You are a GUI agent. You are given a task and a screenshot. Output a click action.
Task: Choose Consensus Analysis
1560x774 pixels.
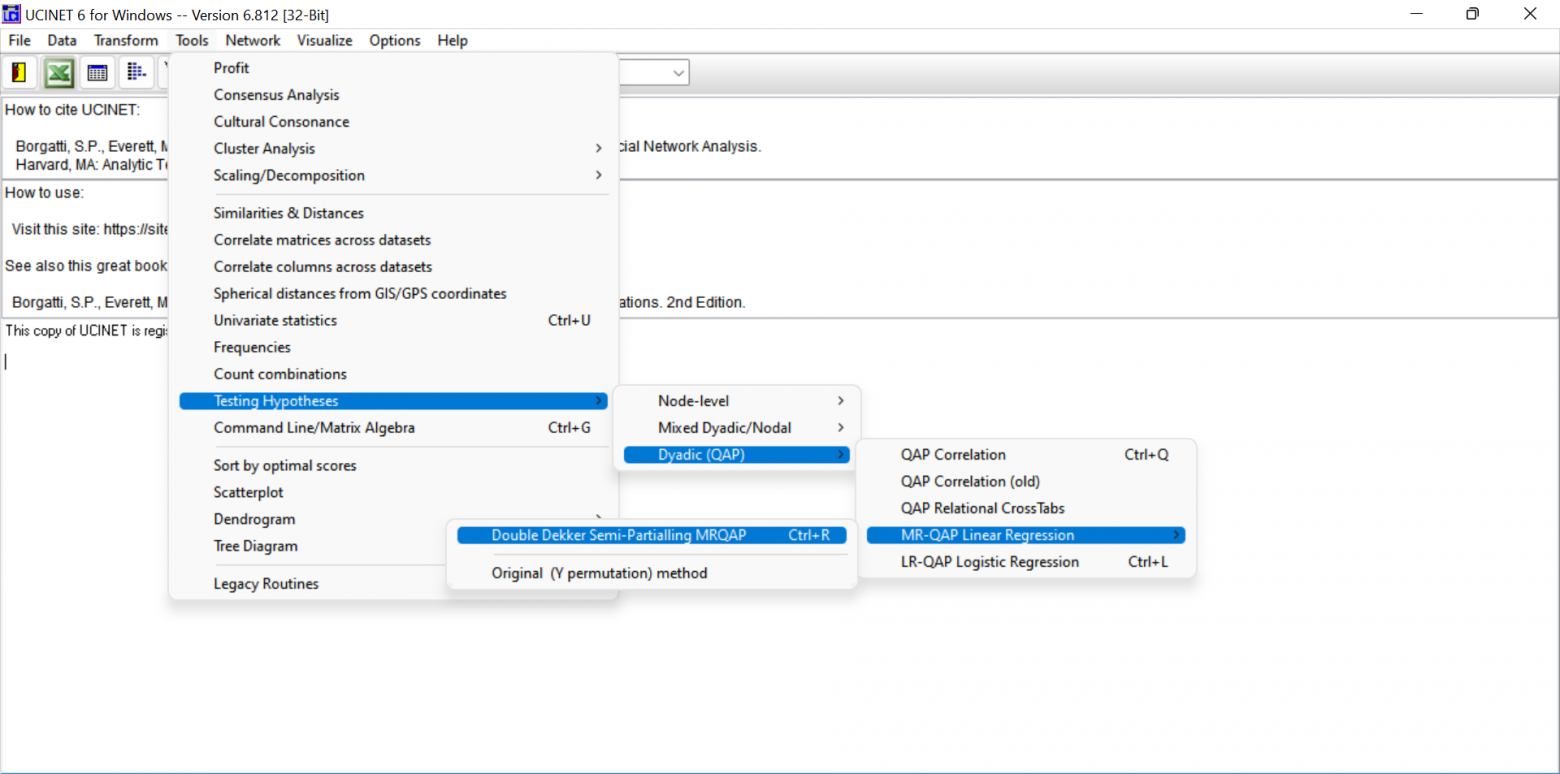pos(394,95)
